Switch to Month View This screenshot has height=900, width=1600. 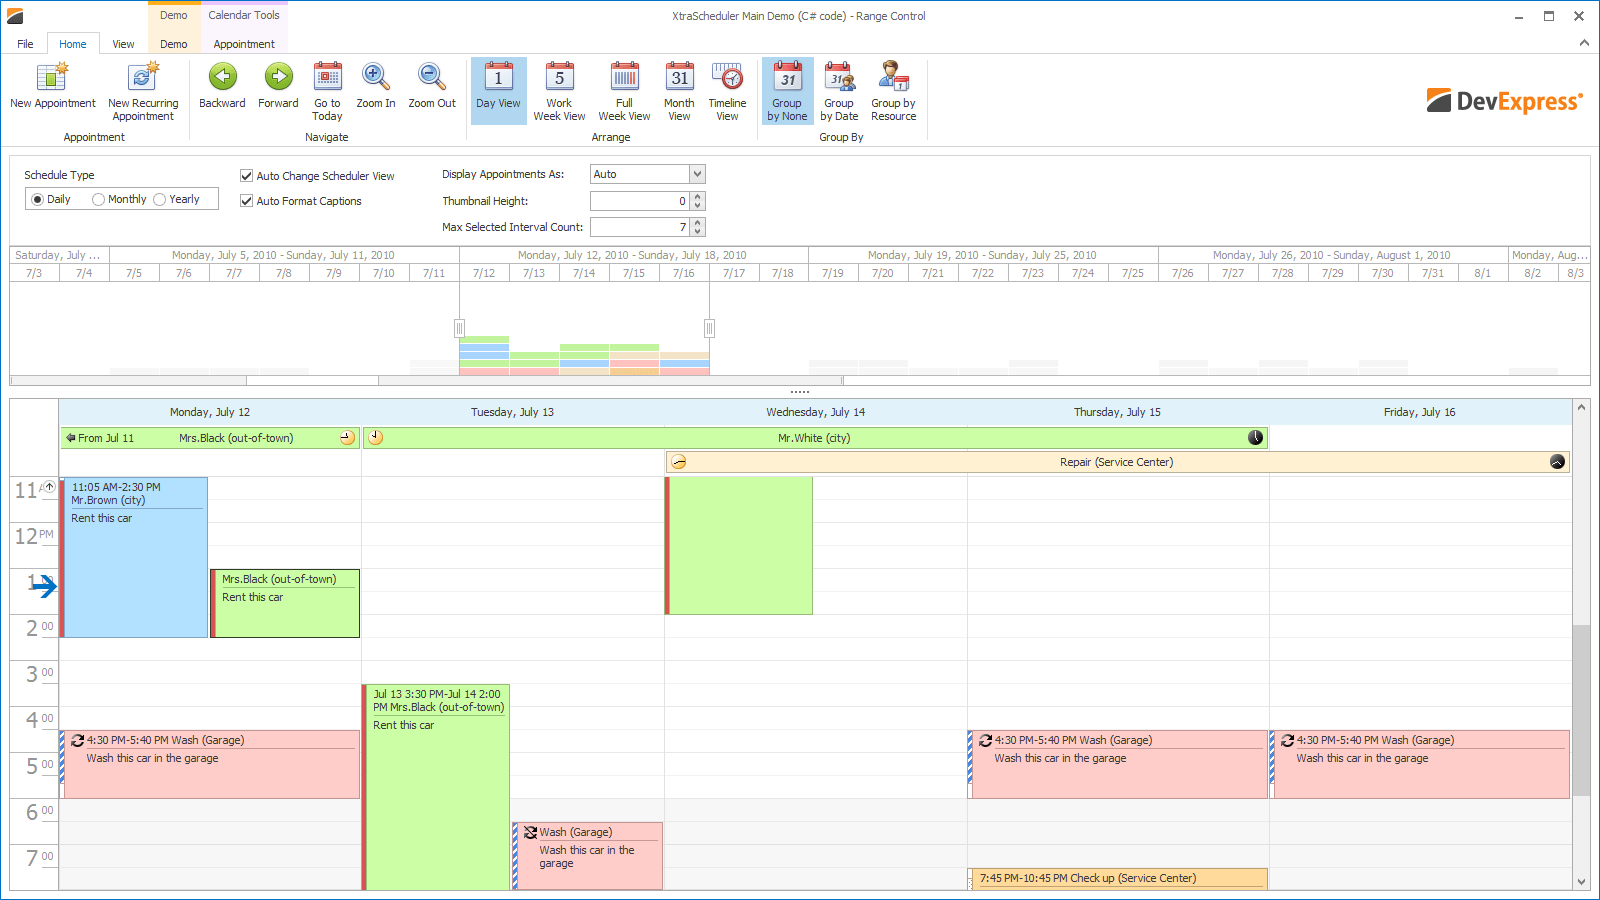679,91
